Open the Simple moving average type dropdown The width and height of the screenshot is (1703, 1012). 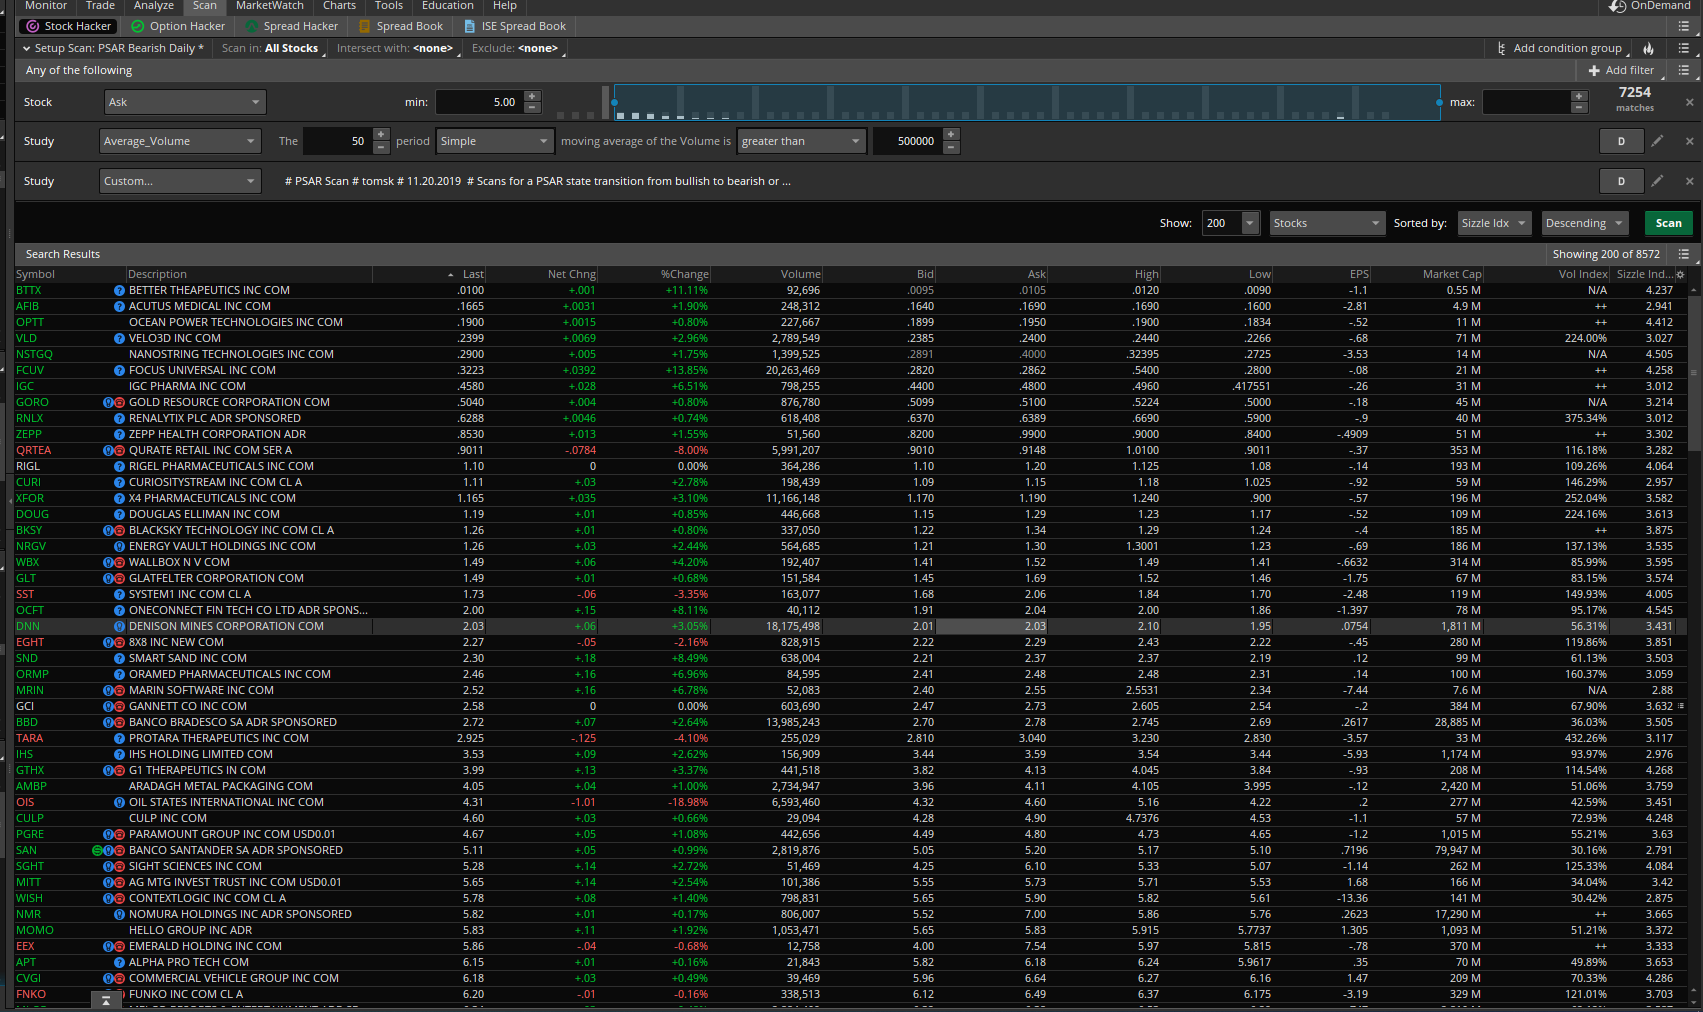click(495, 141)
